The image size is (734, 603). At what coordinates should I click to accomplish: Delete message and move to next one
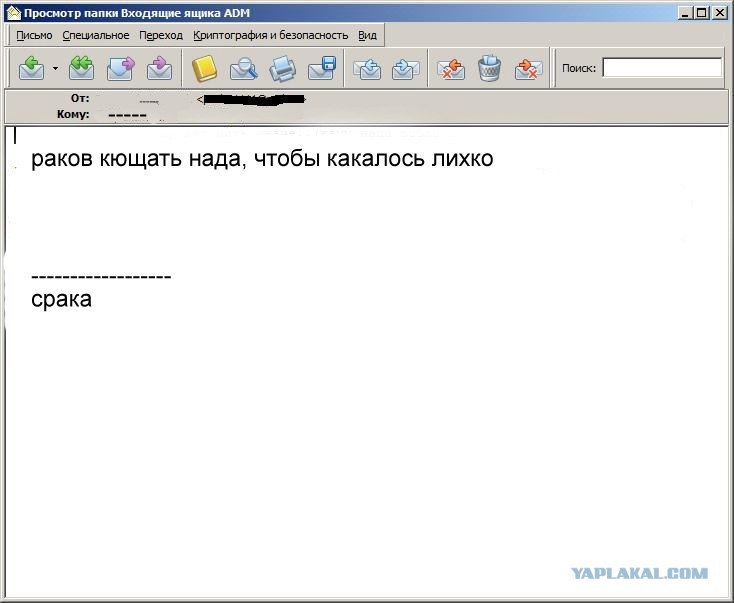[x=528, y=69]
